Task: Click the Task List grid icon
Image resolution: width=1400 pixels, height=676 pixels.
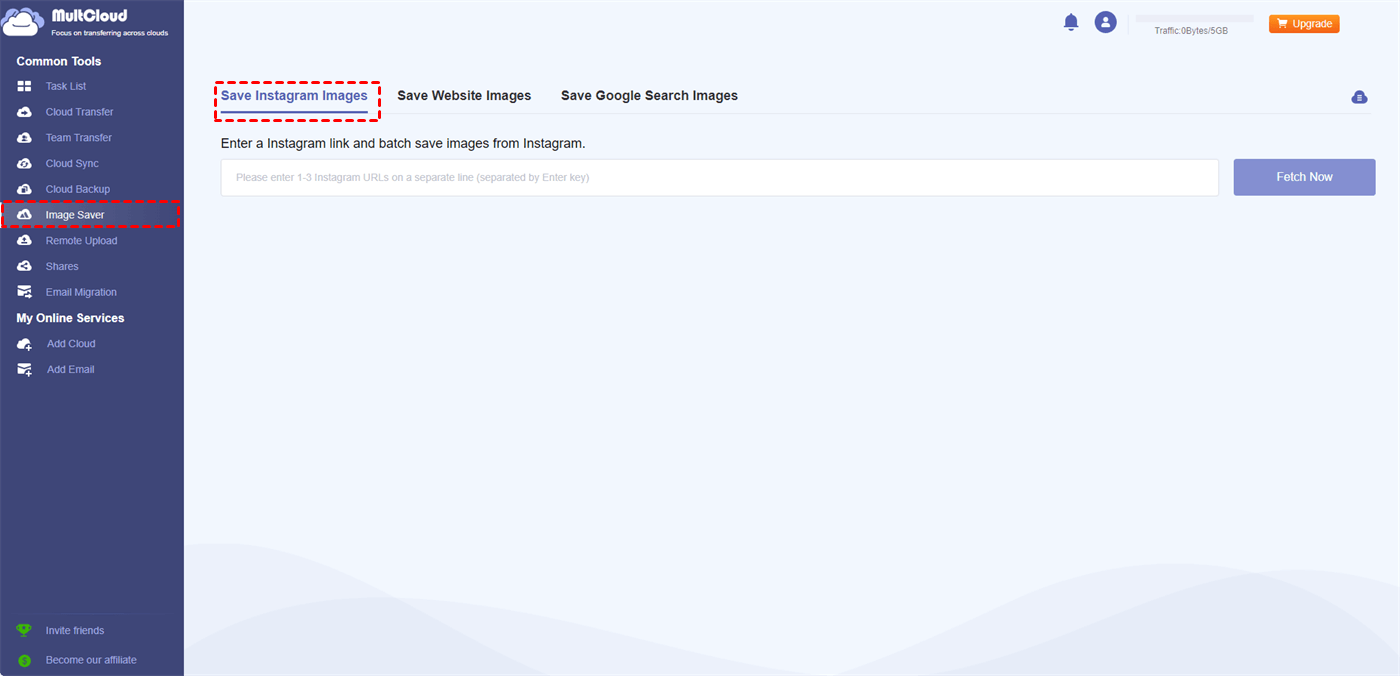Action: (x=24, y=86)
